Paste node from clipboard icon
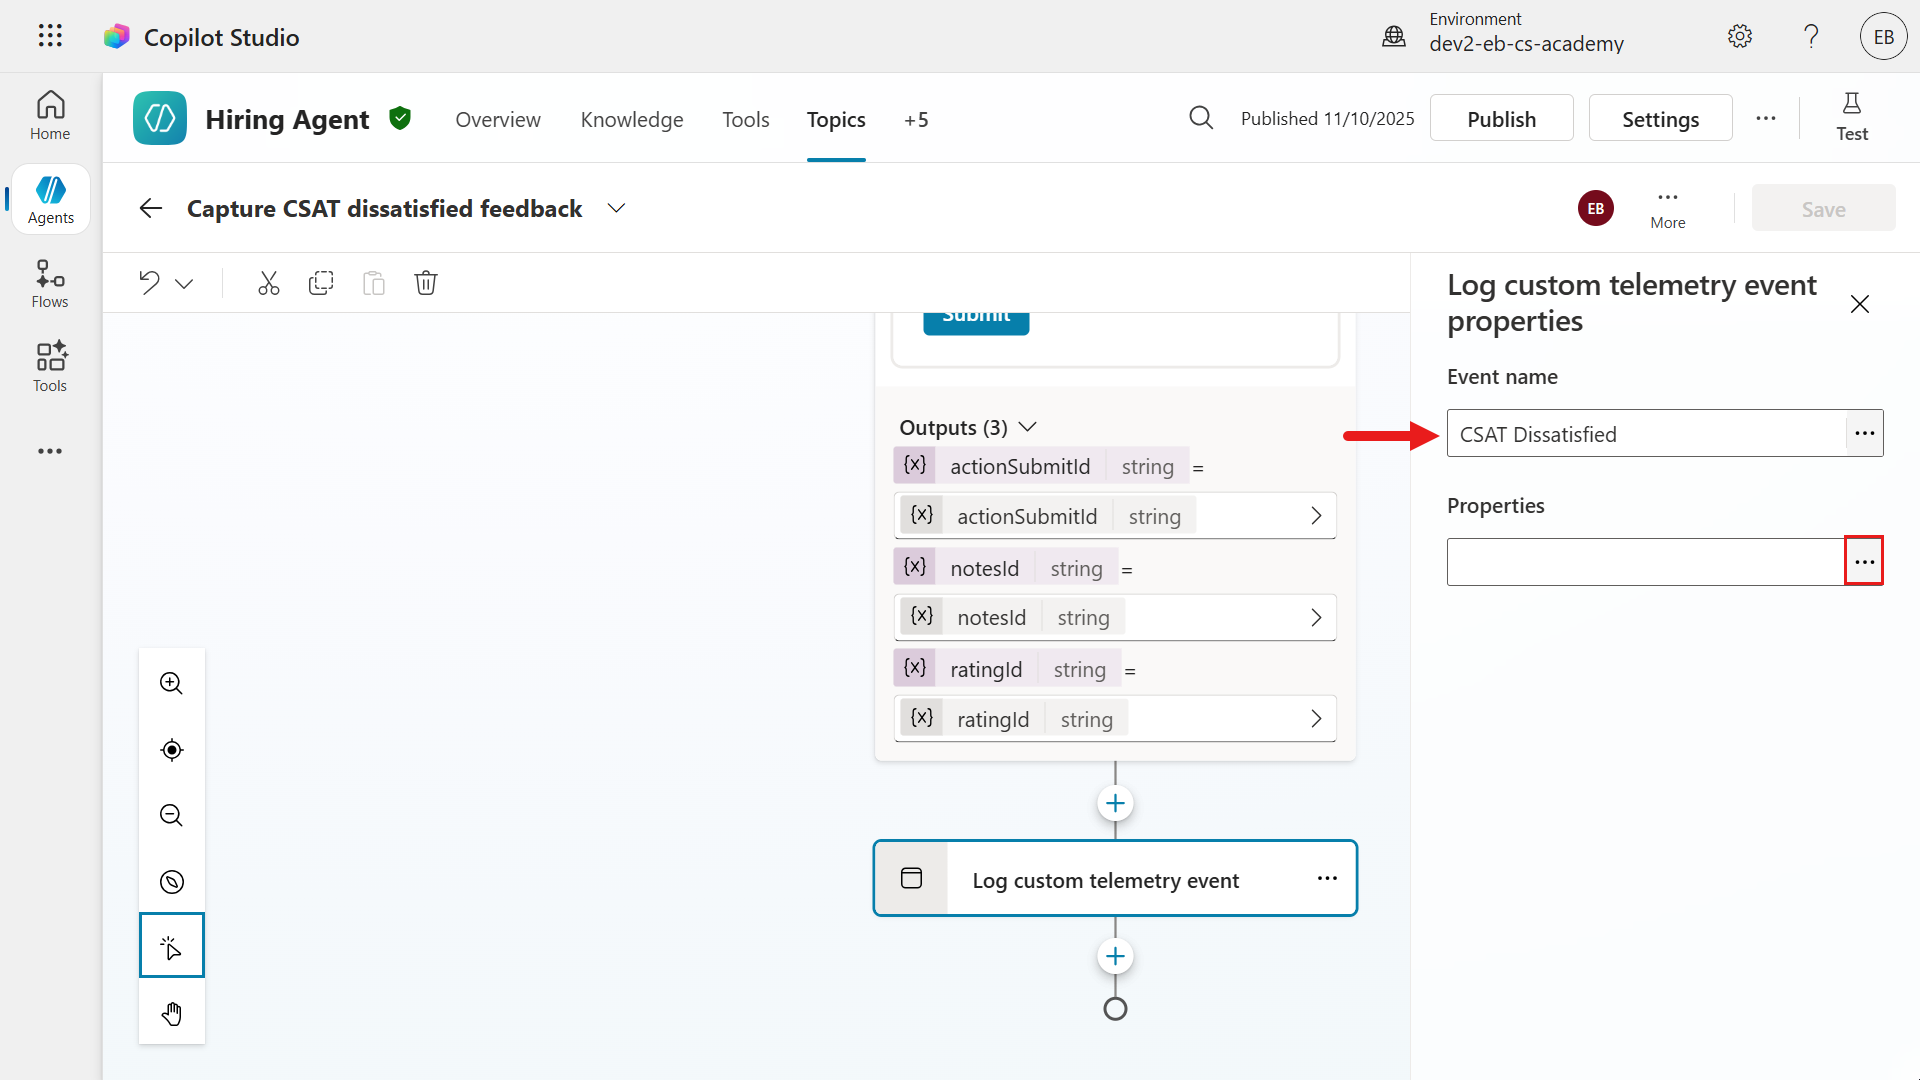This screenshot has height=1080, width=1920. [374, 283]
